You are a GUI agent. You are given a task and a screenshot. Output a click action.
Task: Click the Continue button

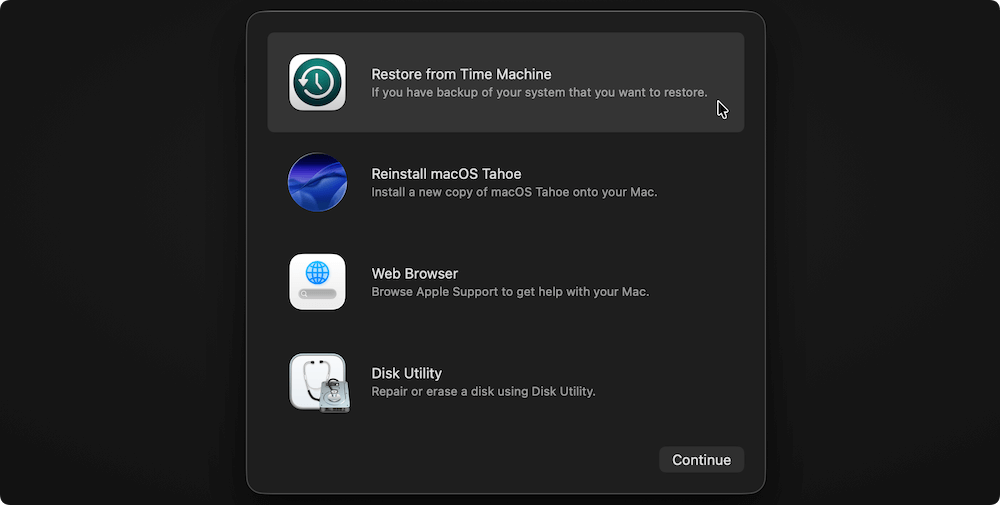pyautogui.click(x=702, y=460)
